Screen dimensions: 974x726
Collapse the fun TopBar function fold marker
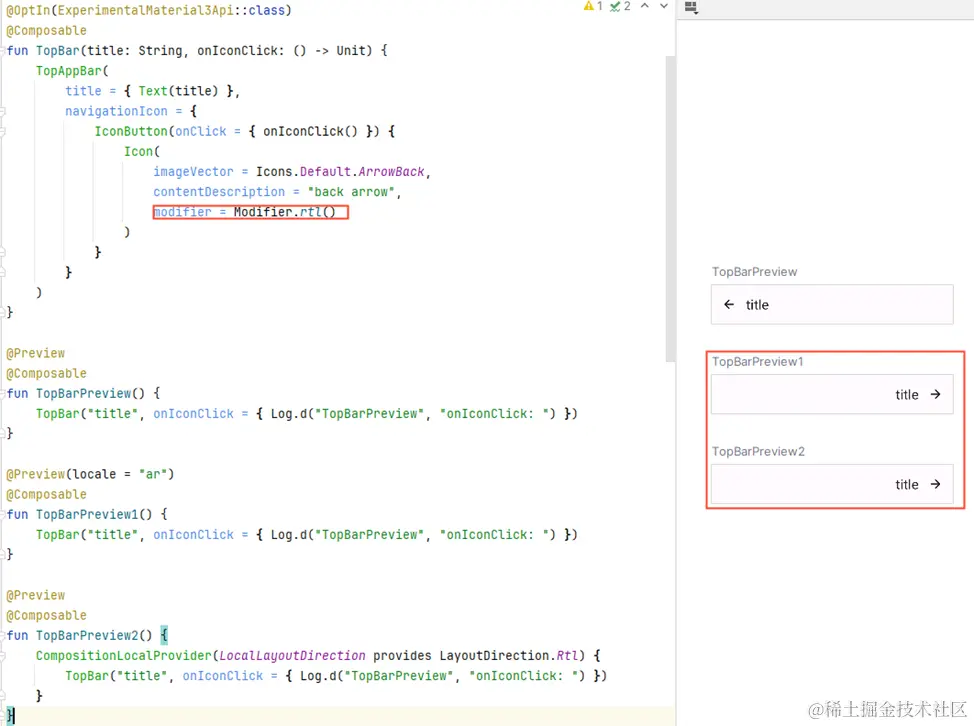coord(3,51)
